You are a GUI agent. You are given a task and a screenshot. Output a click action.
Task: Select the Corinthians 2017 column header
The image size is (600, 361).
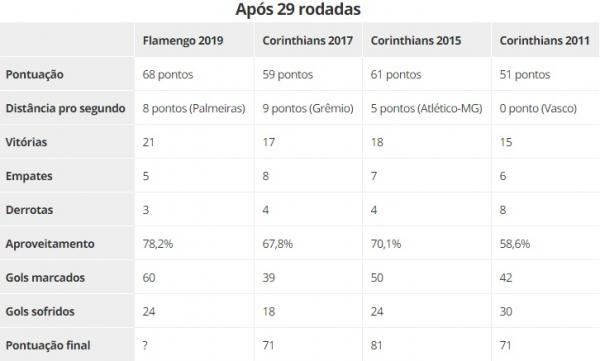pos(308,41)
